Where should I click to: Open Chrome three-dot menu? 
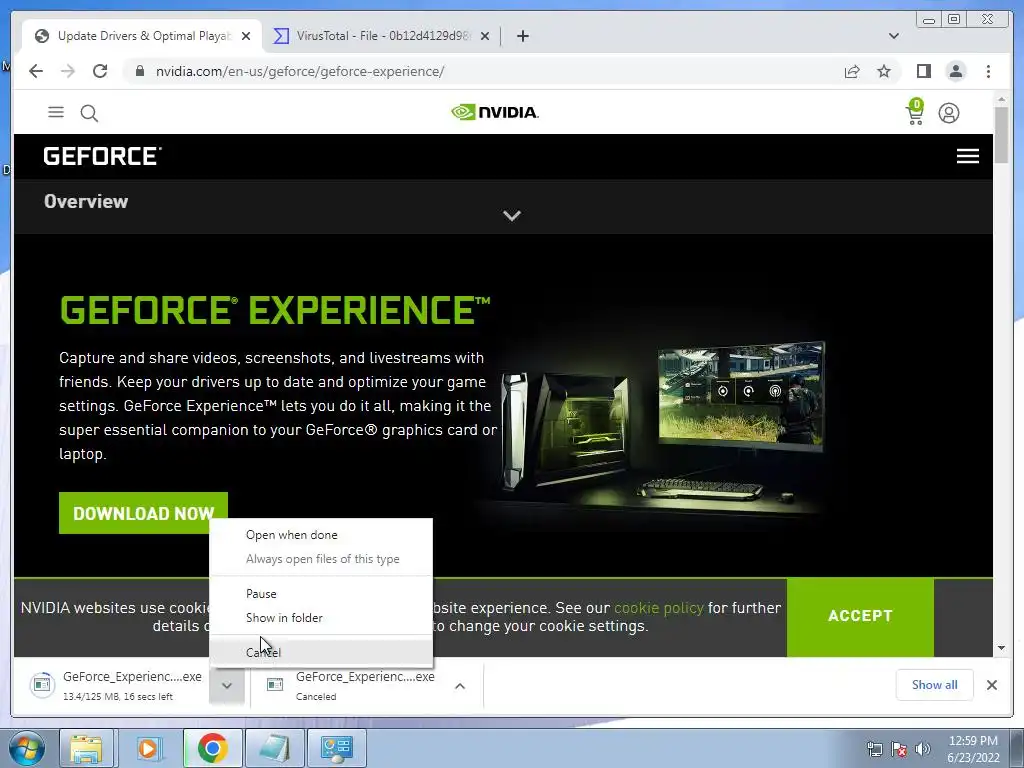pos(988,71)
